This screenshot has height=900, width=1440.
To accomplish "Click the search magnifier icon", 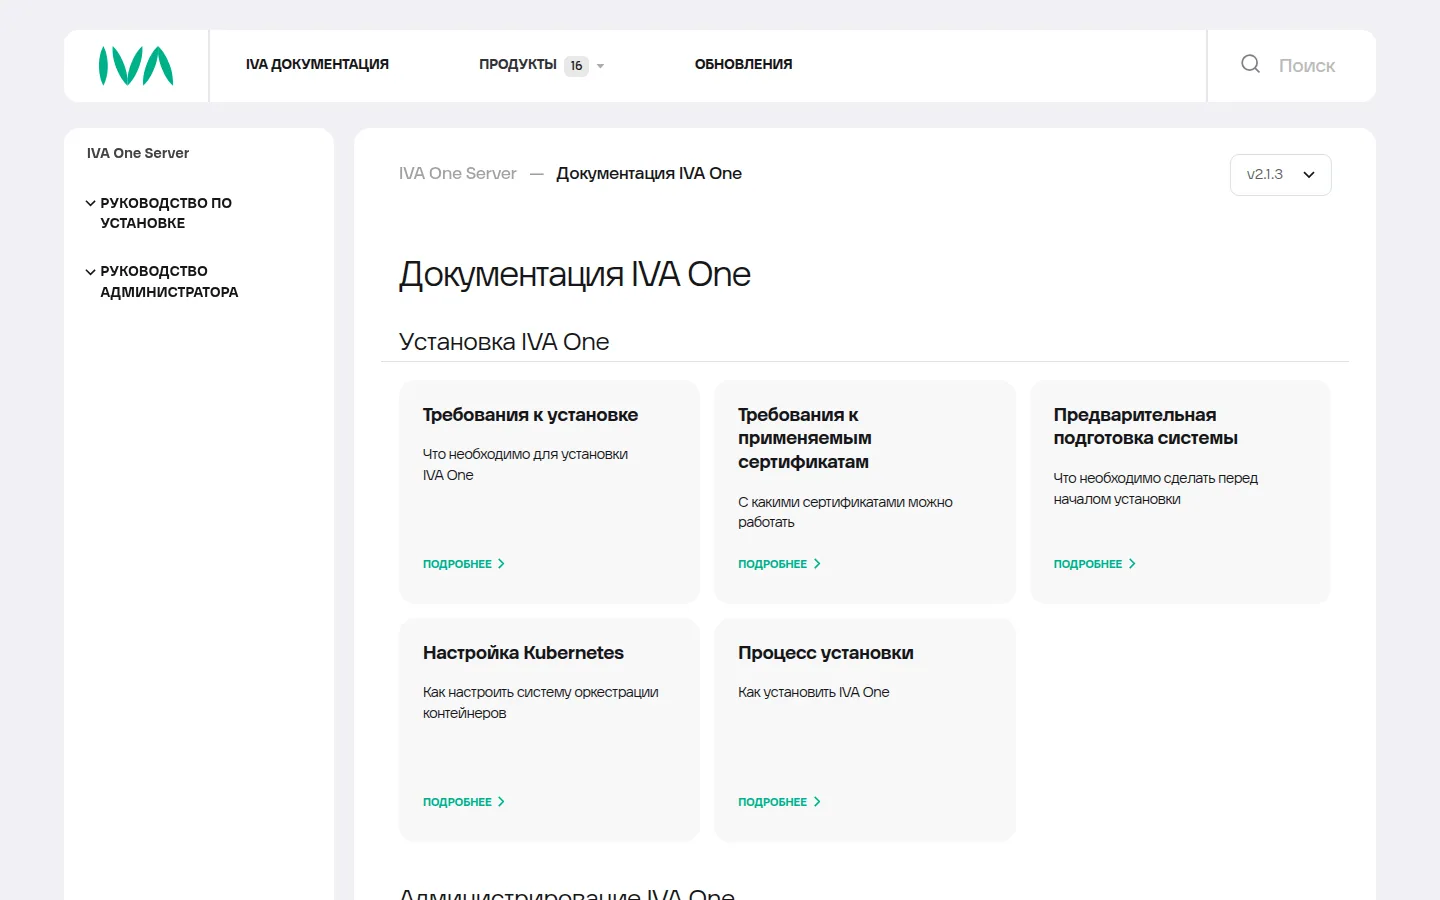I will click(1250, 64).
